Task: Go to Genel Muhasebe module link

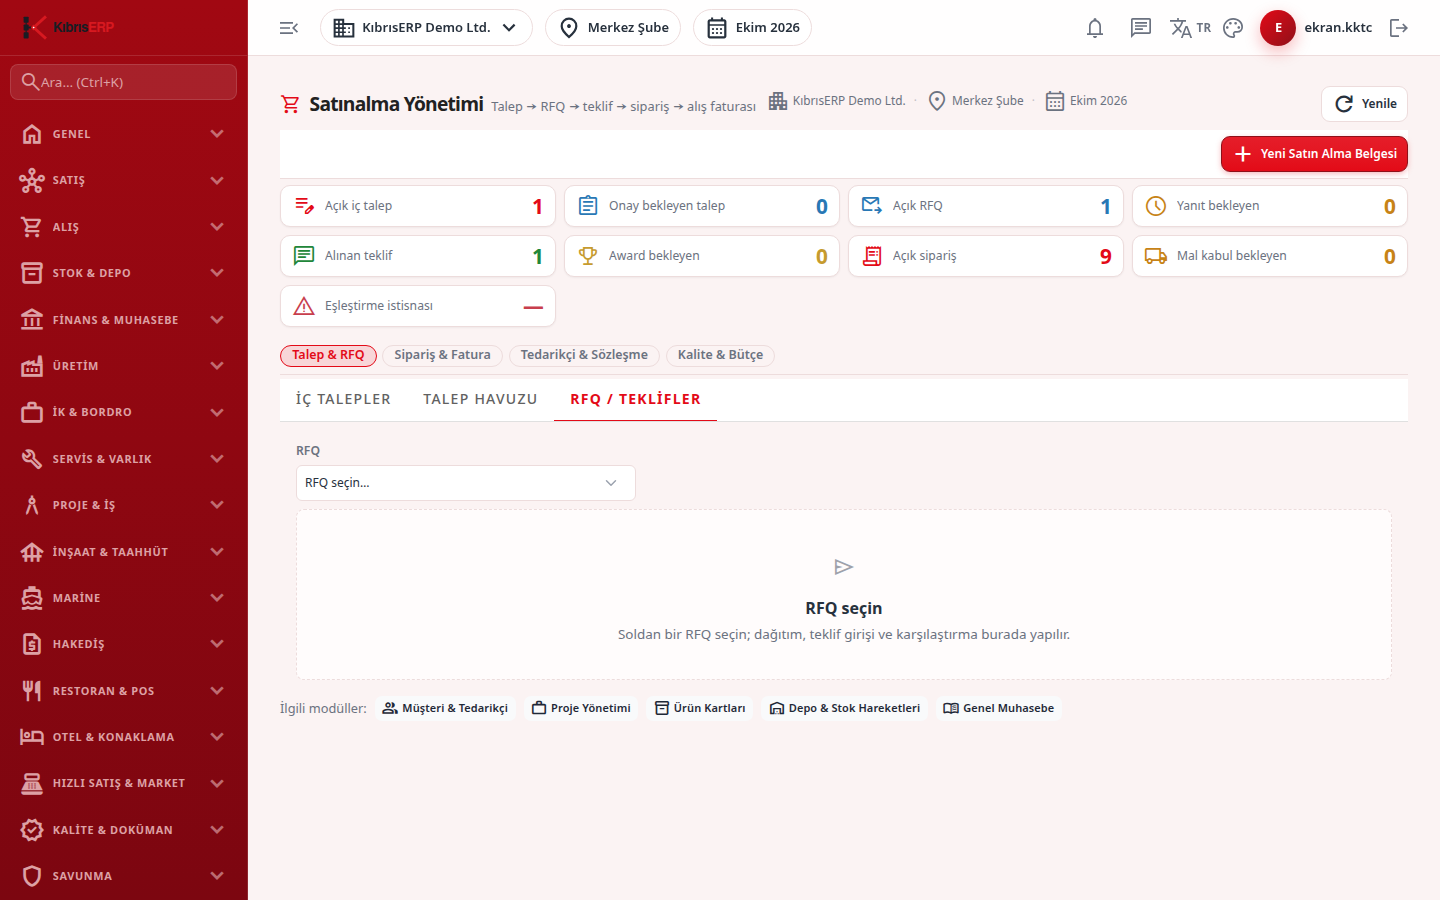Action: pos(998,708)
